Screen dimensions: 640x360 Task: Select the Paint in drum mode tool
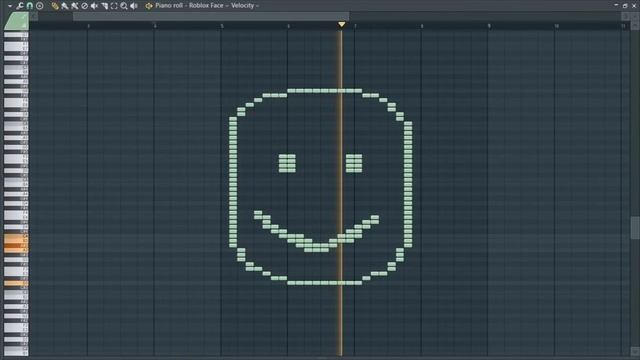74,6
